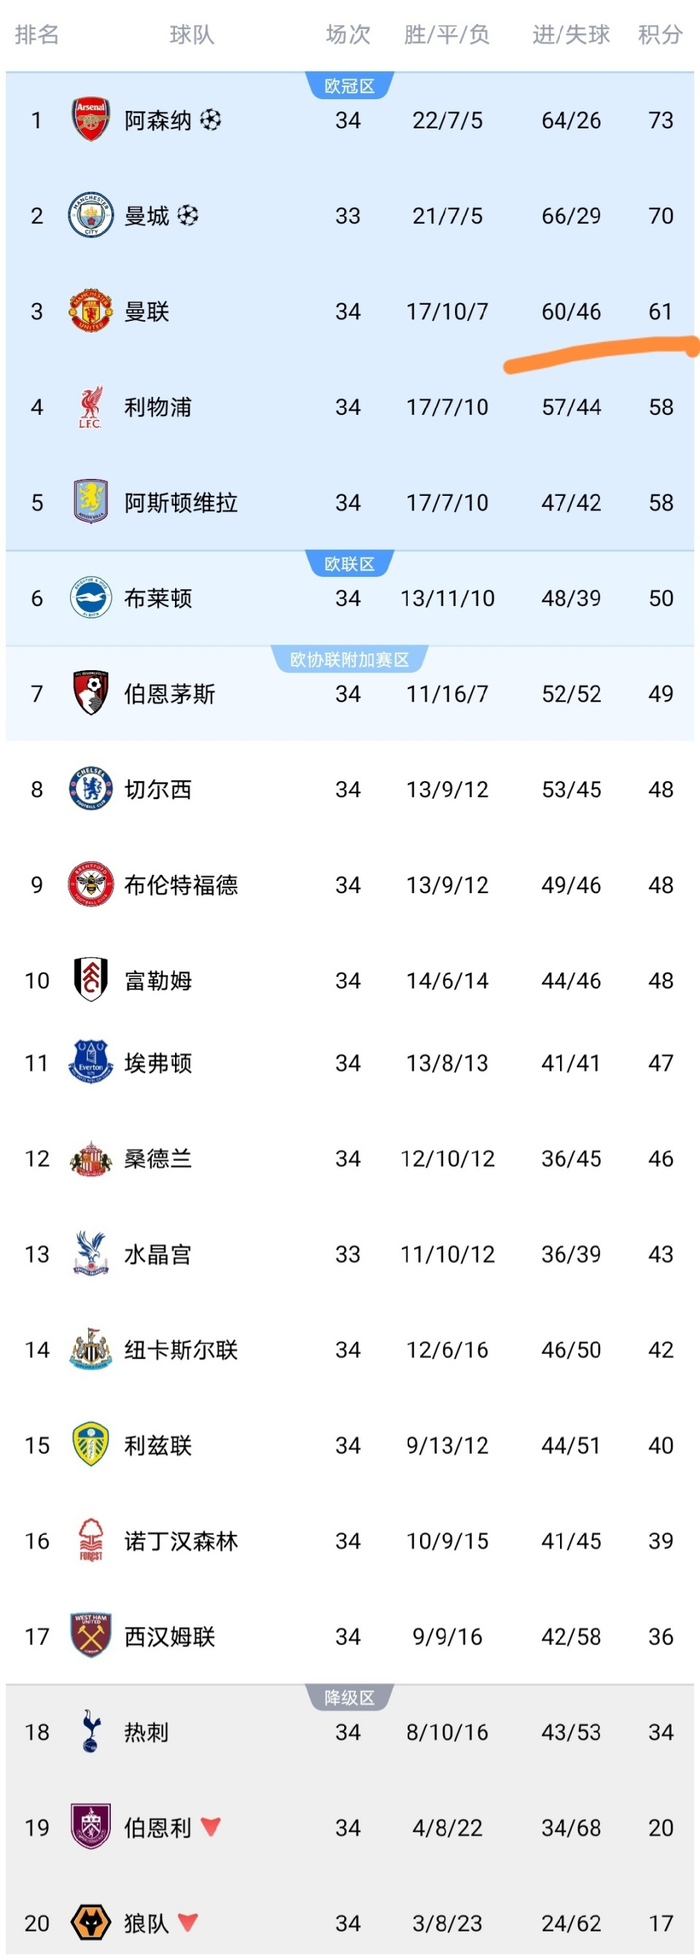Click the Aston Villa club crest

click(x=90, y=502)
